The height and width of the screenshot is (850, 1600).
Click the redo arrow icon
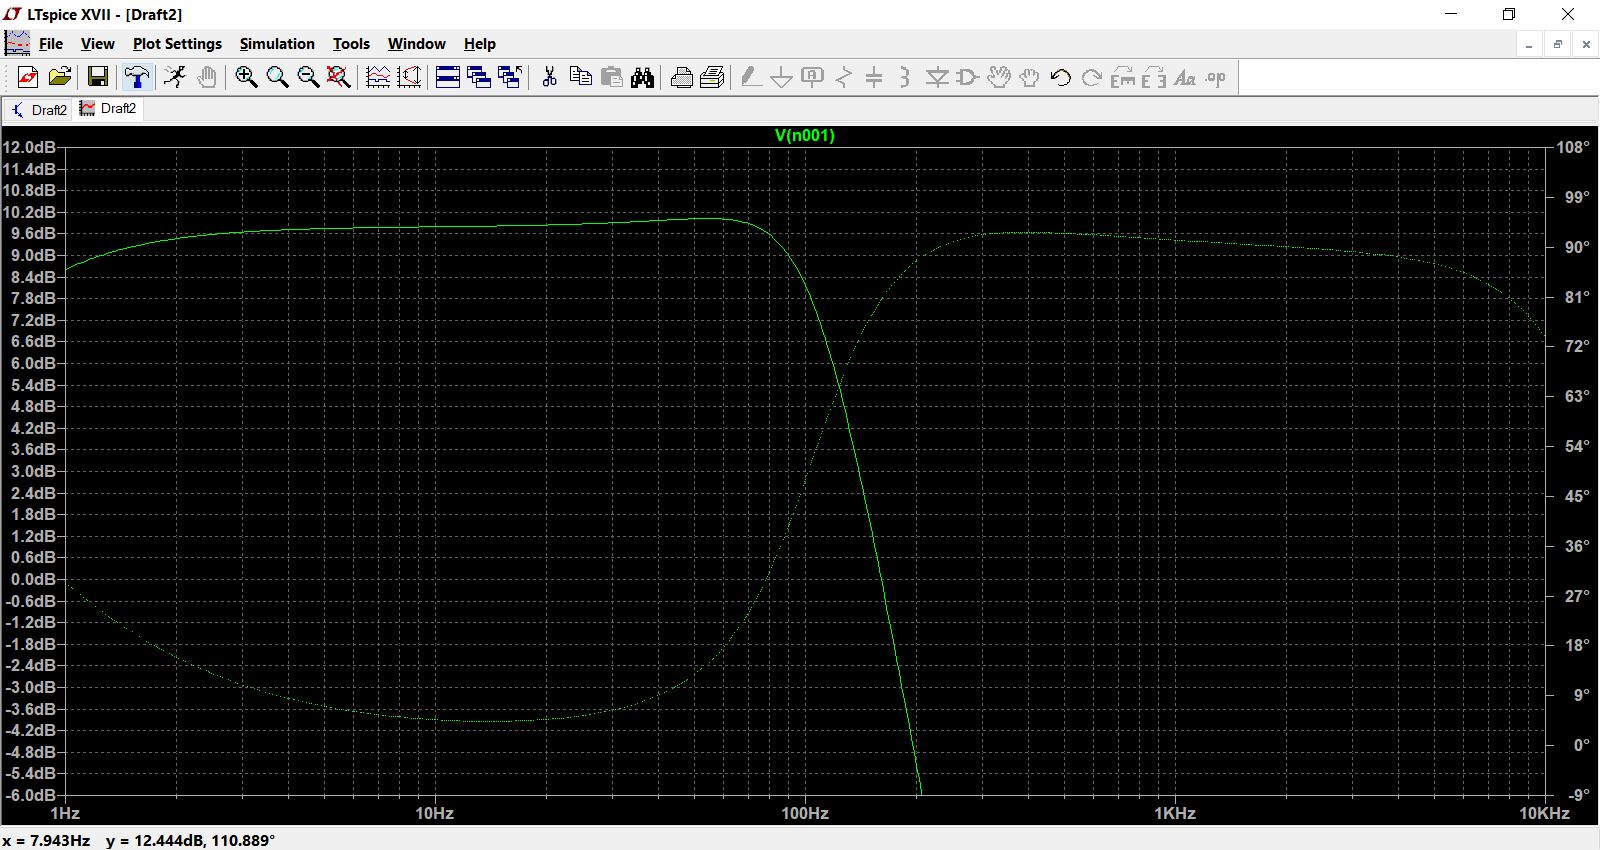click(x=1092, y=77)
